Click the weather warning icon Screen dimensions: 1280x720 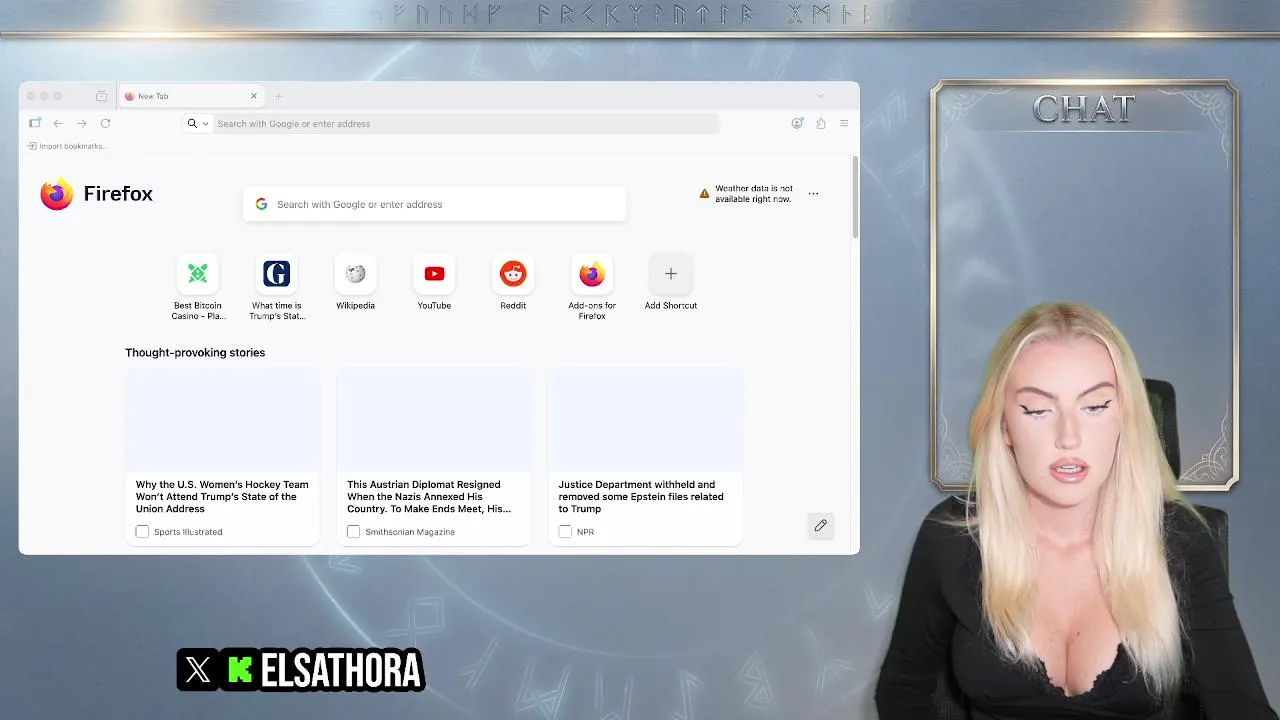point(704,193)
